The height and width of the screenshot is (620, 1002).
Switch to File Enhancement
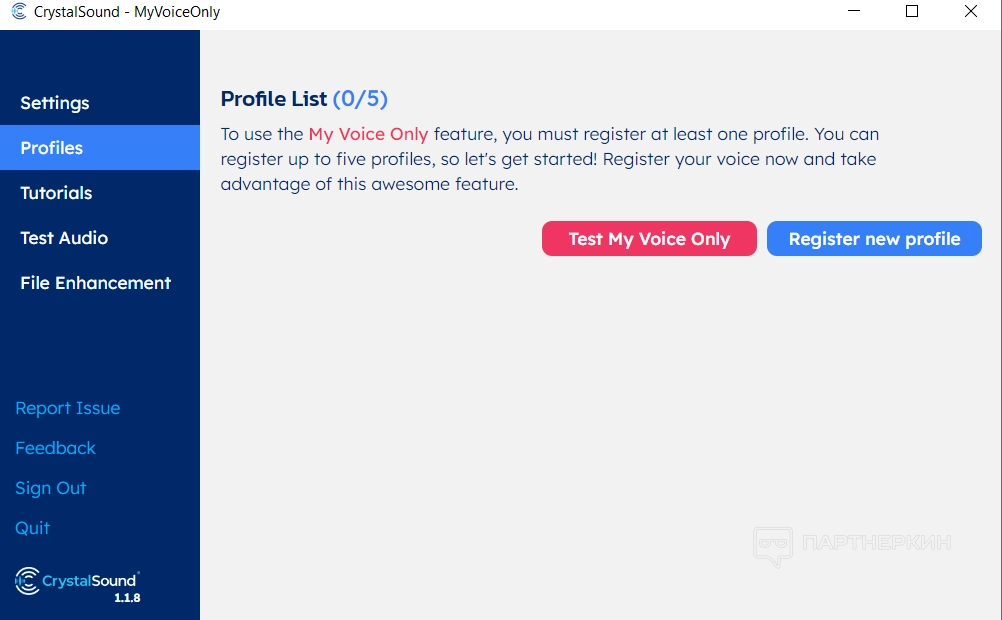point(96,283)
